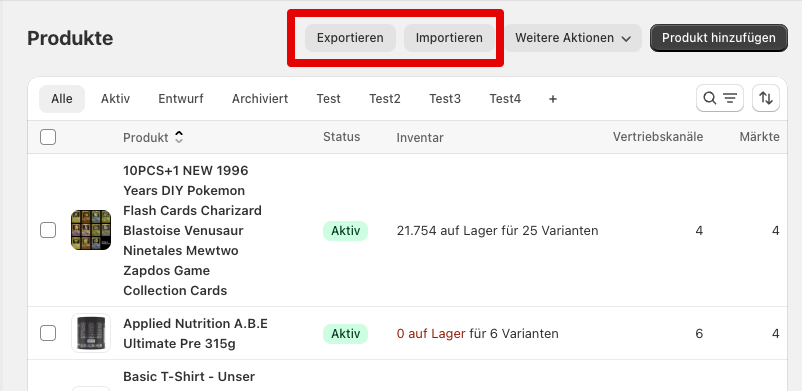
Task: Add a new view with plus icon
Action: click(x=552, y=99)
